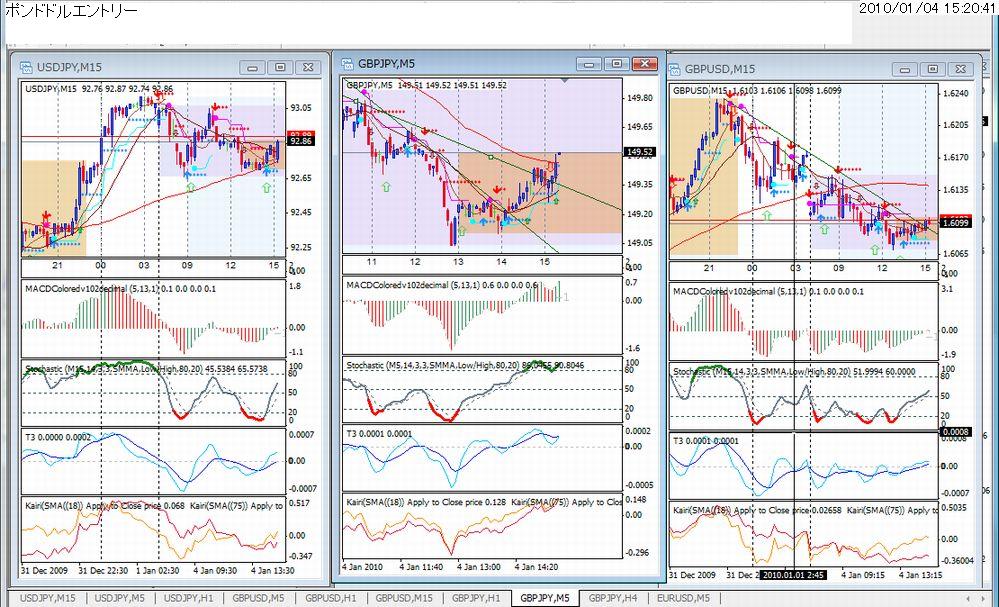Click the chart shift triangle in GBPJPY chart
Viewport: 999px width, 607px height.
564,81
